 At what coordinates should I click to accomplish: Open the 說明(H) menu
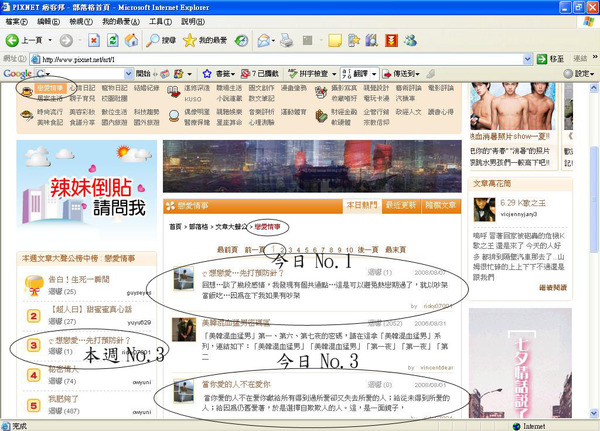[193, 22]
